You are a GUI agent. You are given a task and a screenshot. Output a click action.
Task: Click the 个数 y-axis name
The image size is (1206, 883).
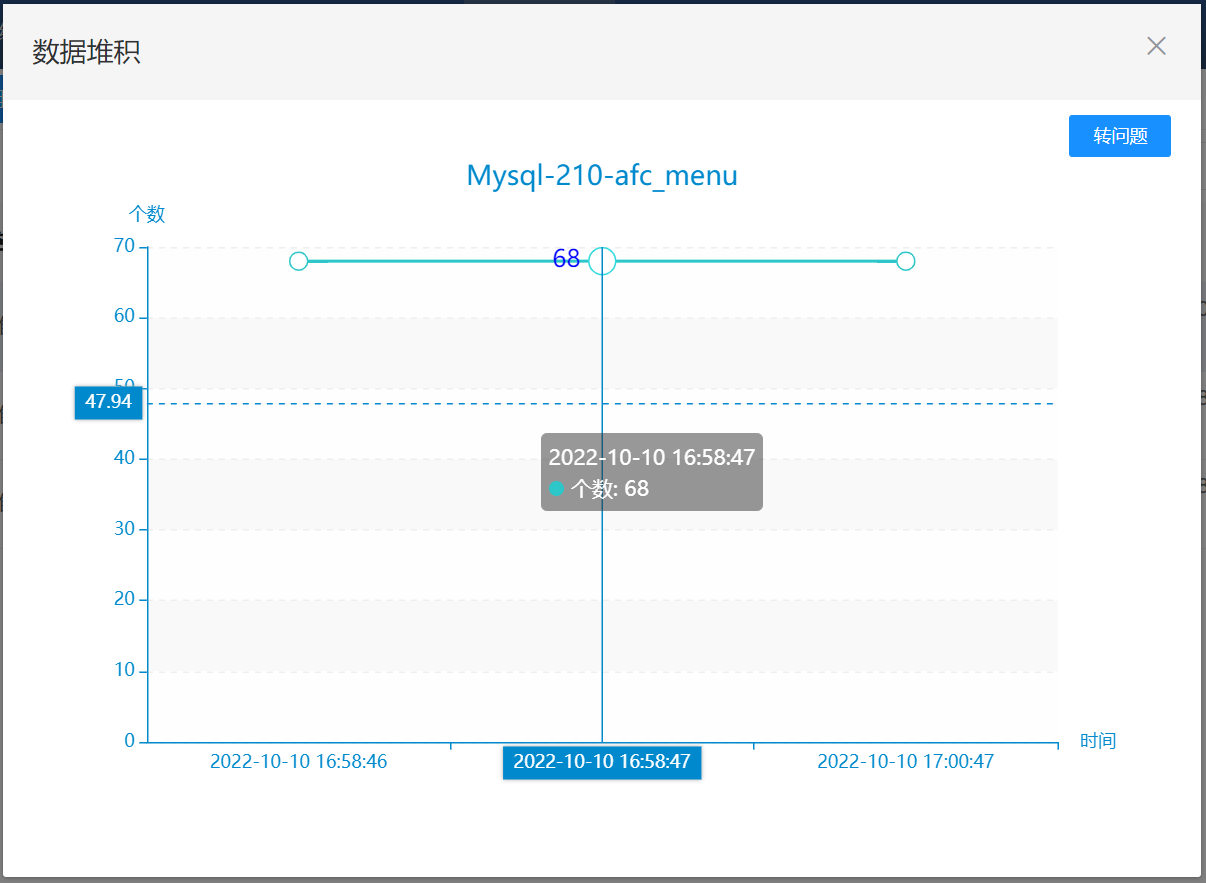pyautogui.click(x=147, y=213)
